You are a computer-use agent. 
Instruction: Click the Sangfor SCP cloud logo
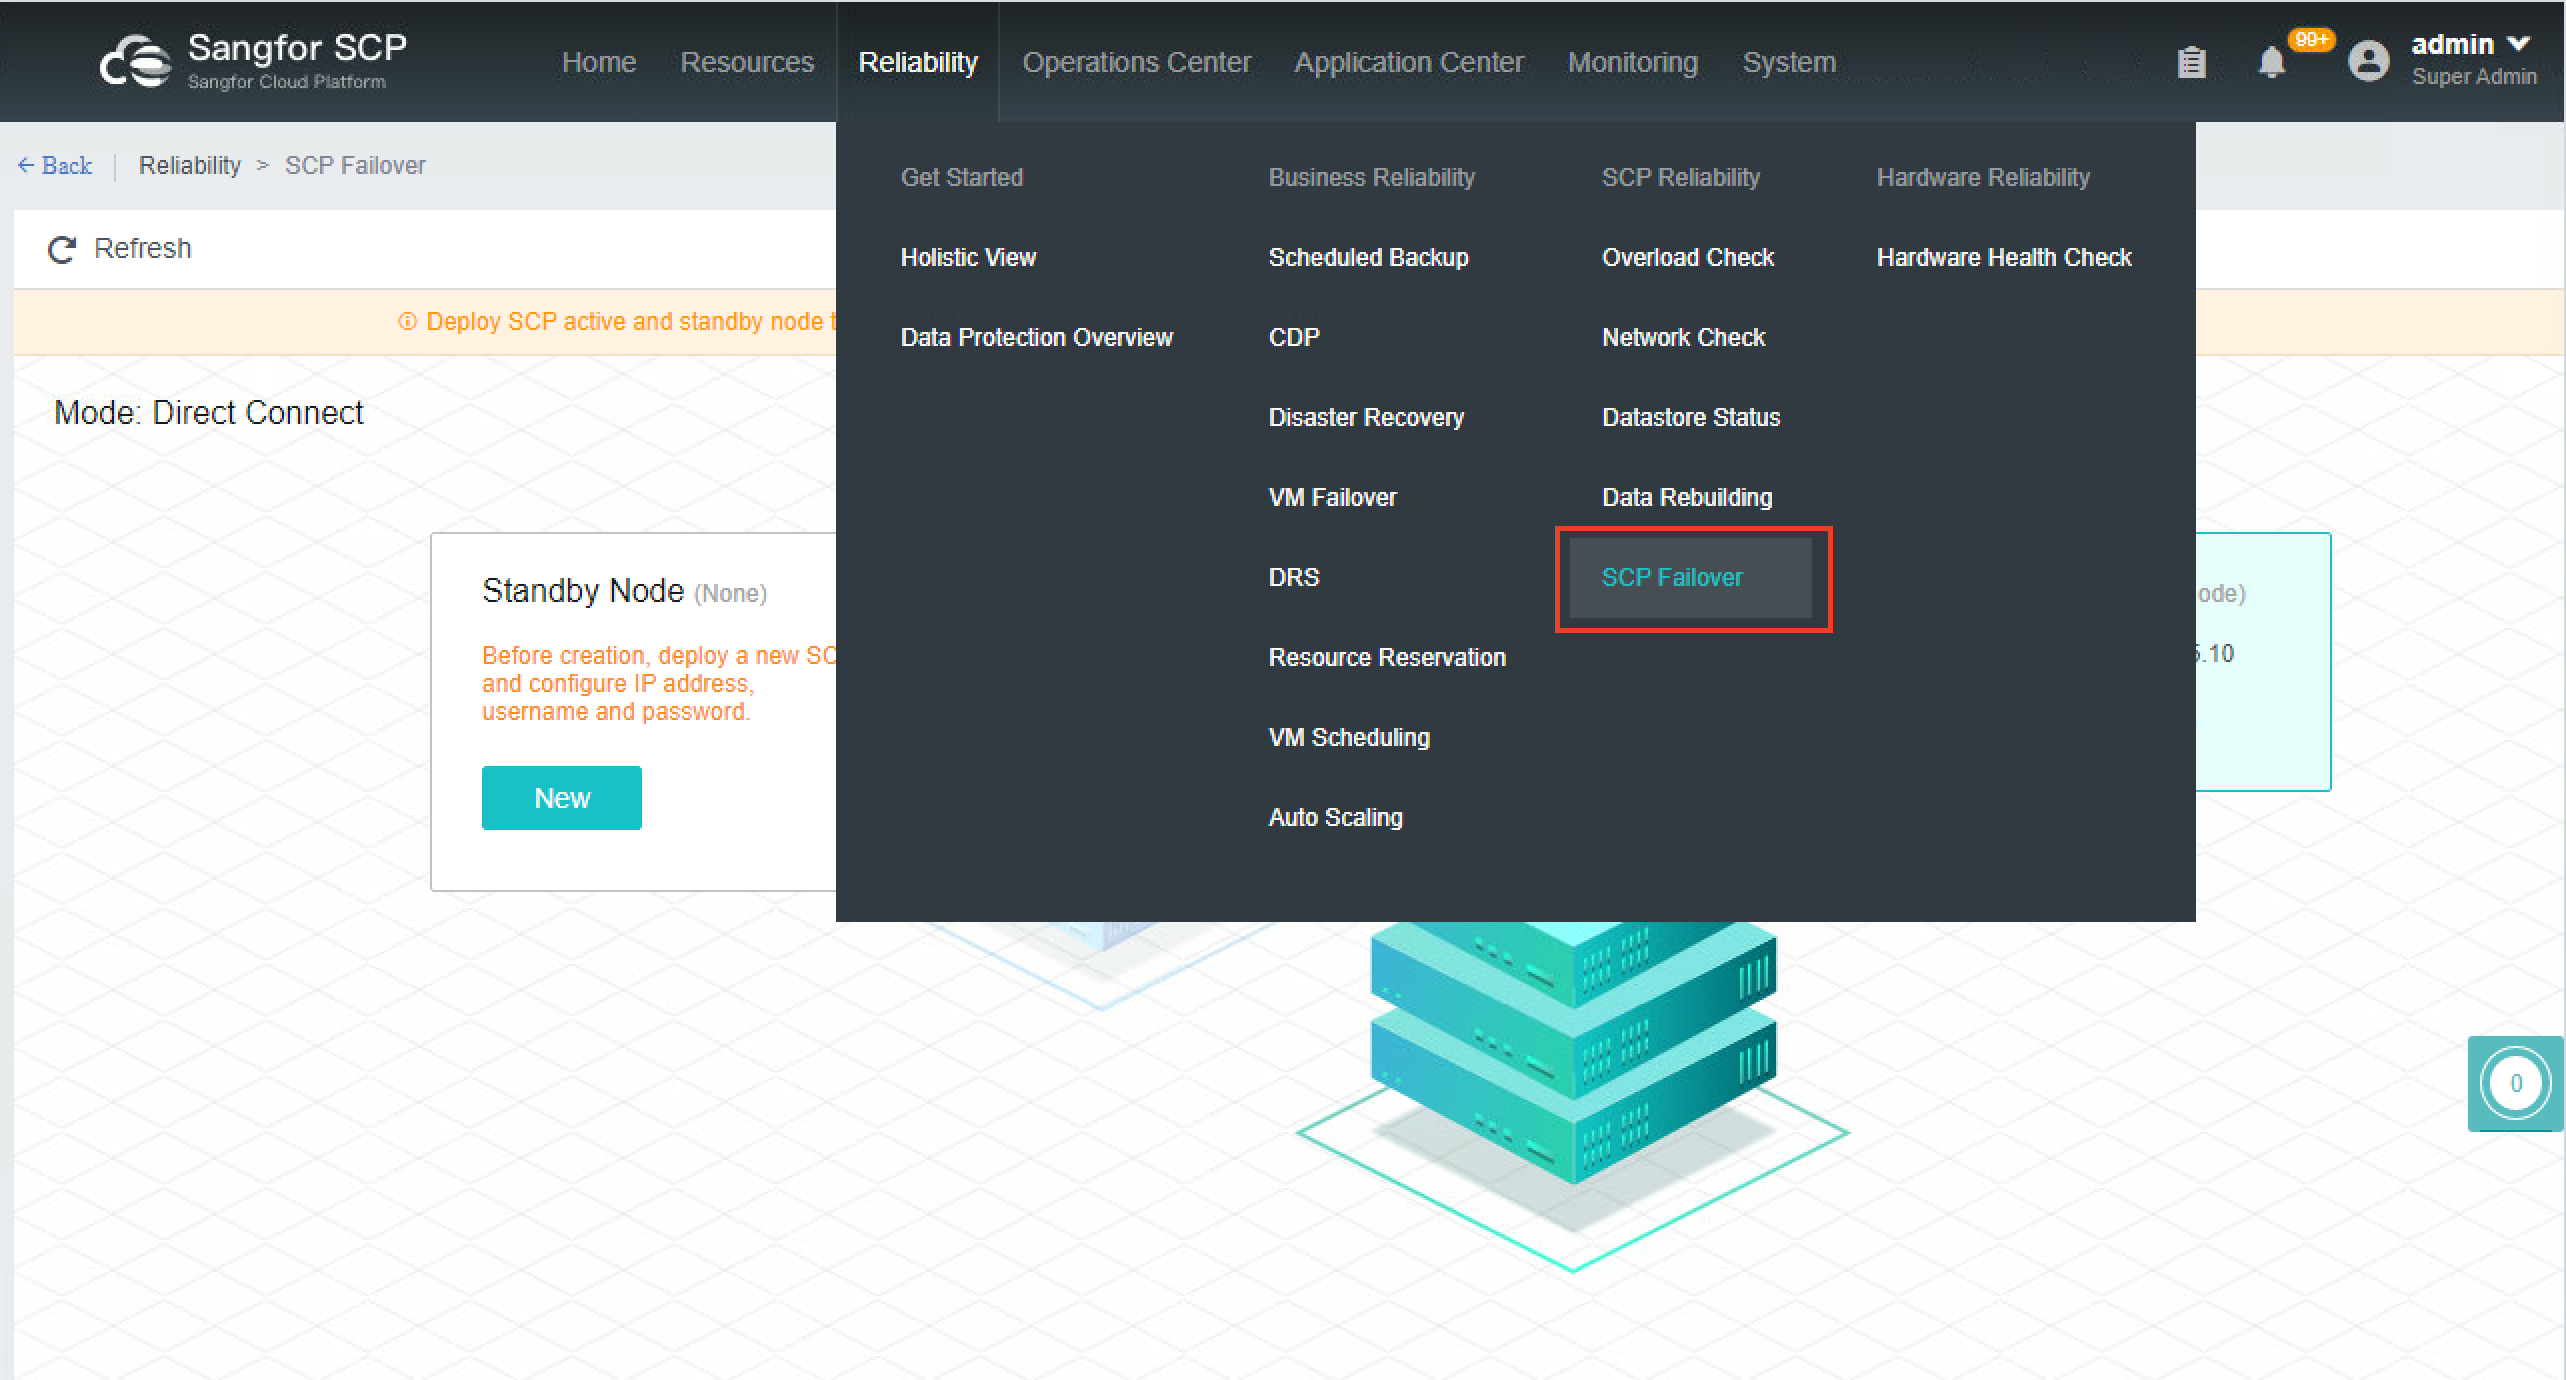135,62
